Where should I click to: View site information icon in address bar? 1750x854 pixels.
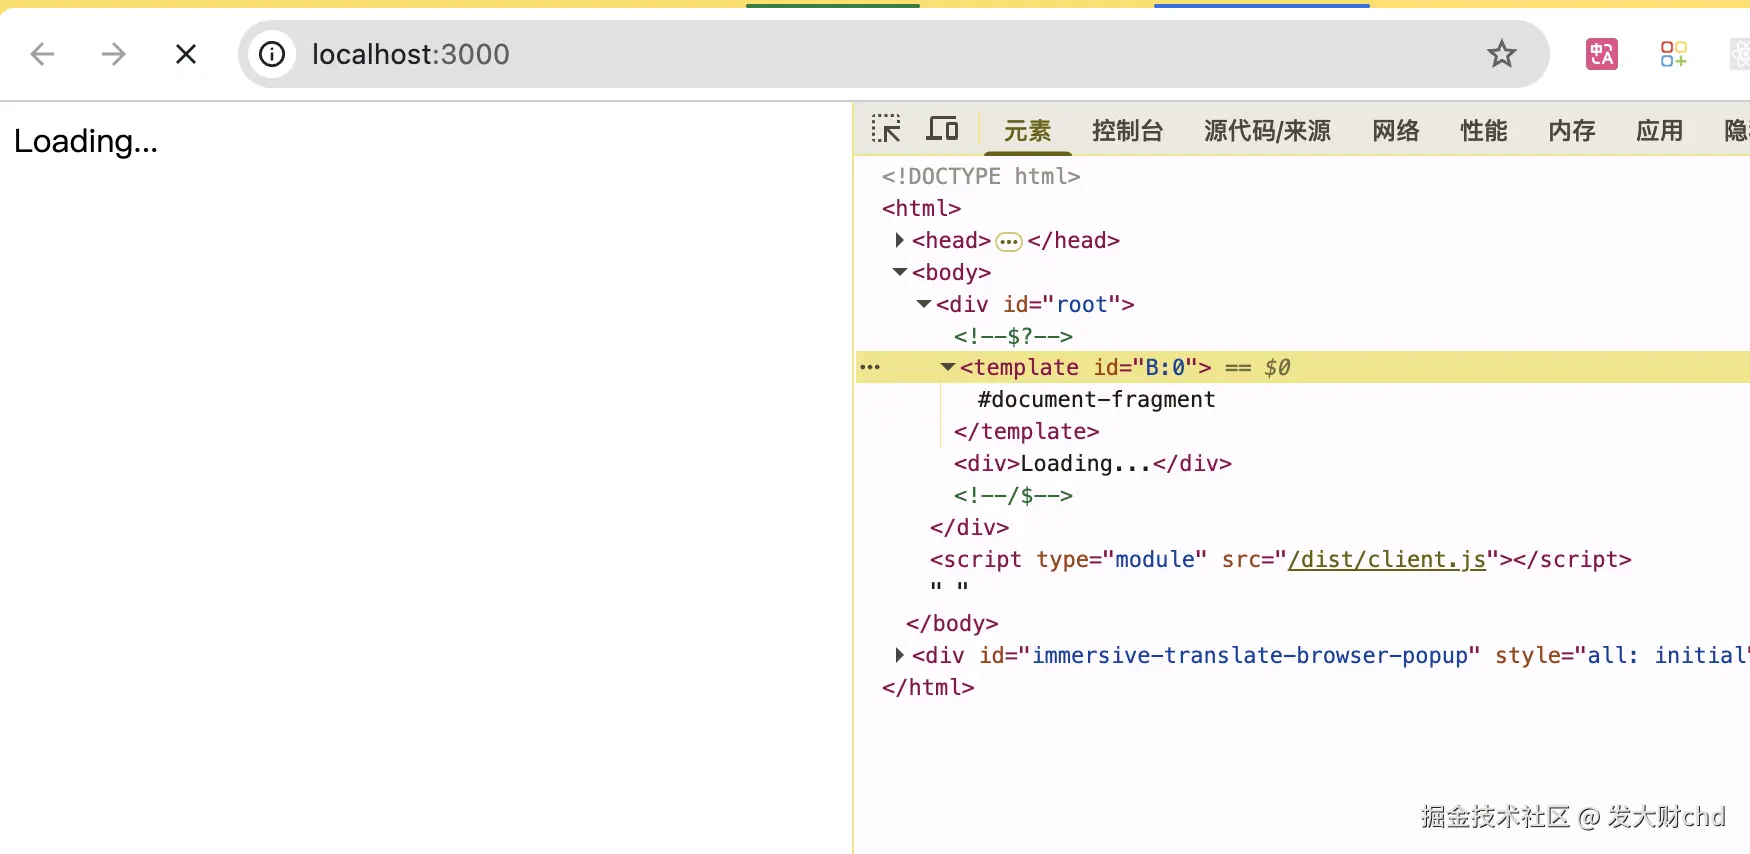pos(272,54)
